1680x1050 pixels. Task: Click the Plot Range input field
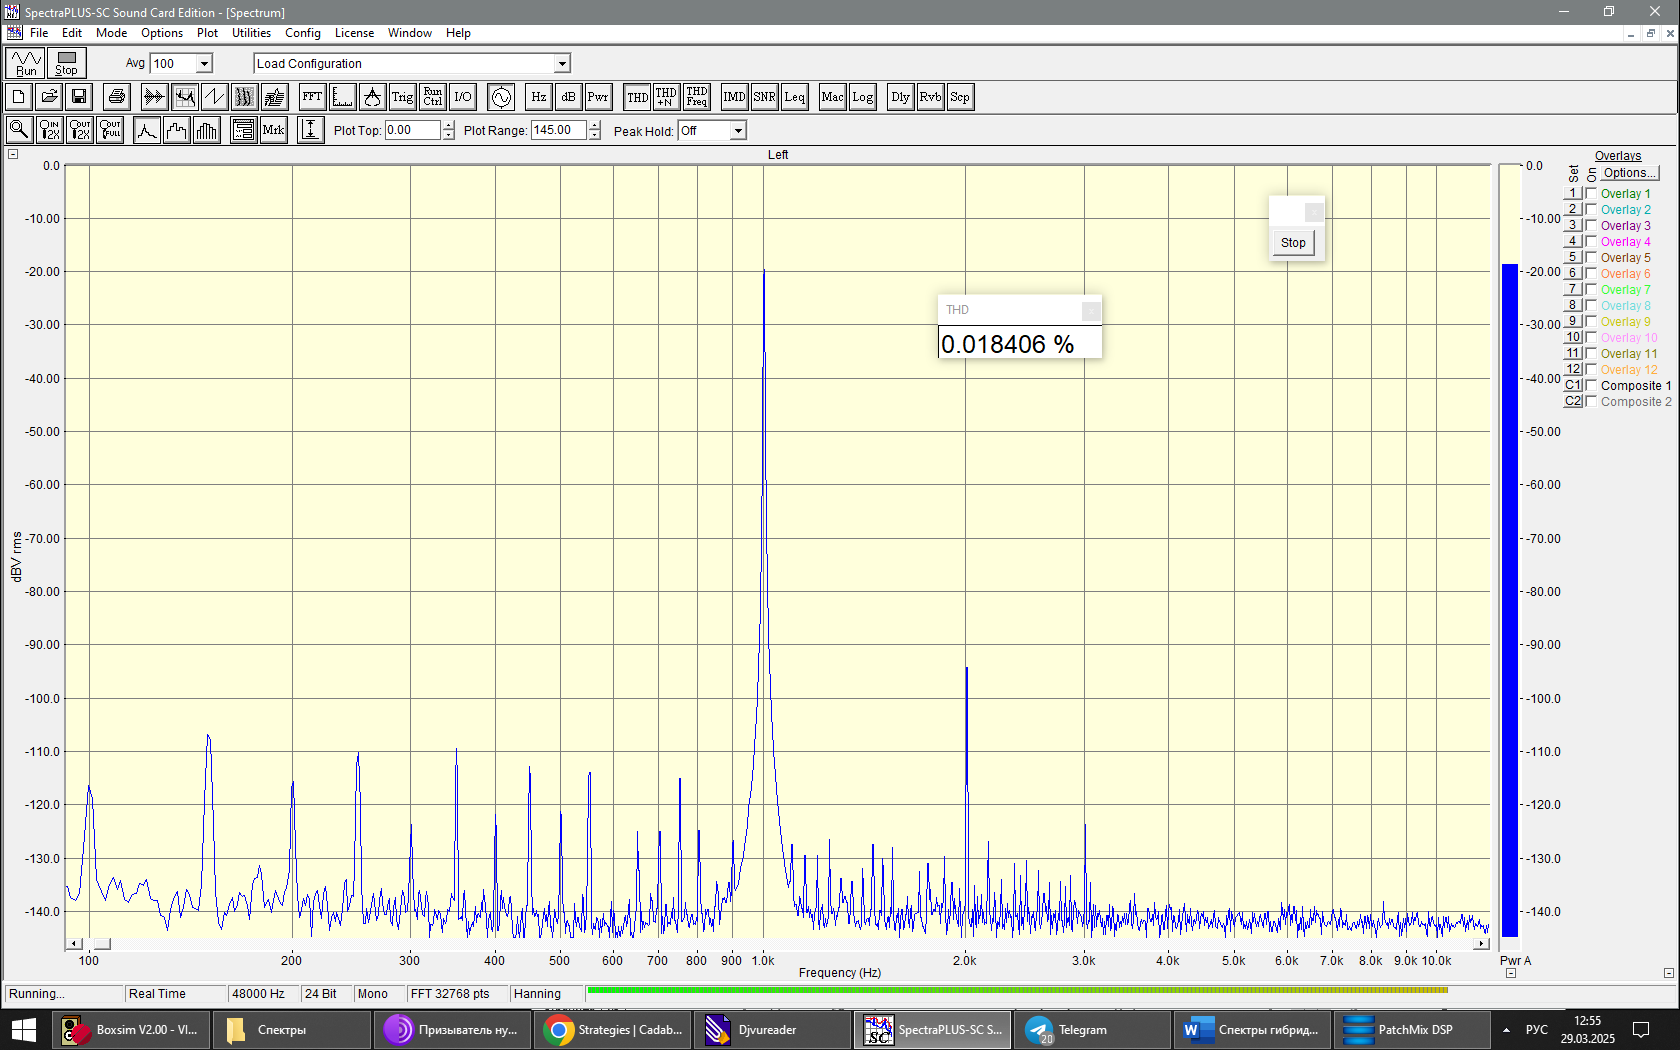click(559, 130)
